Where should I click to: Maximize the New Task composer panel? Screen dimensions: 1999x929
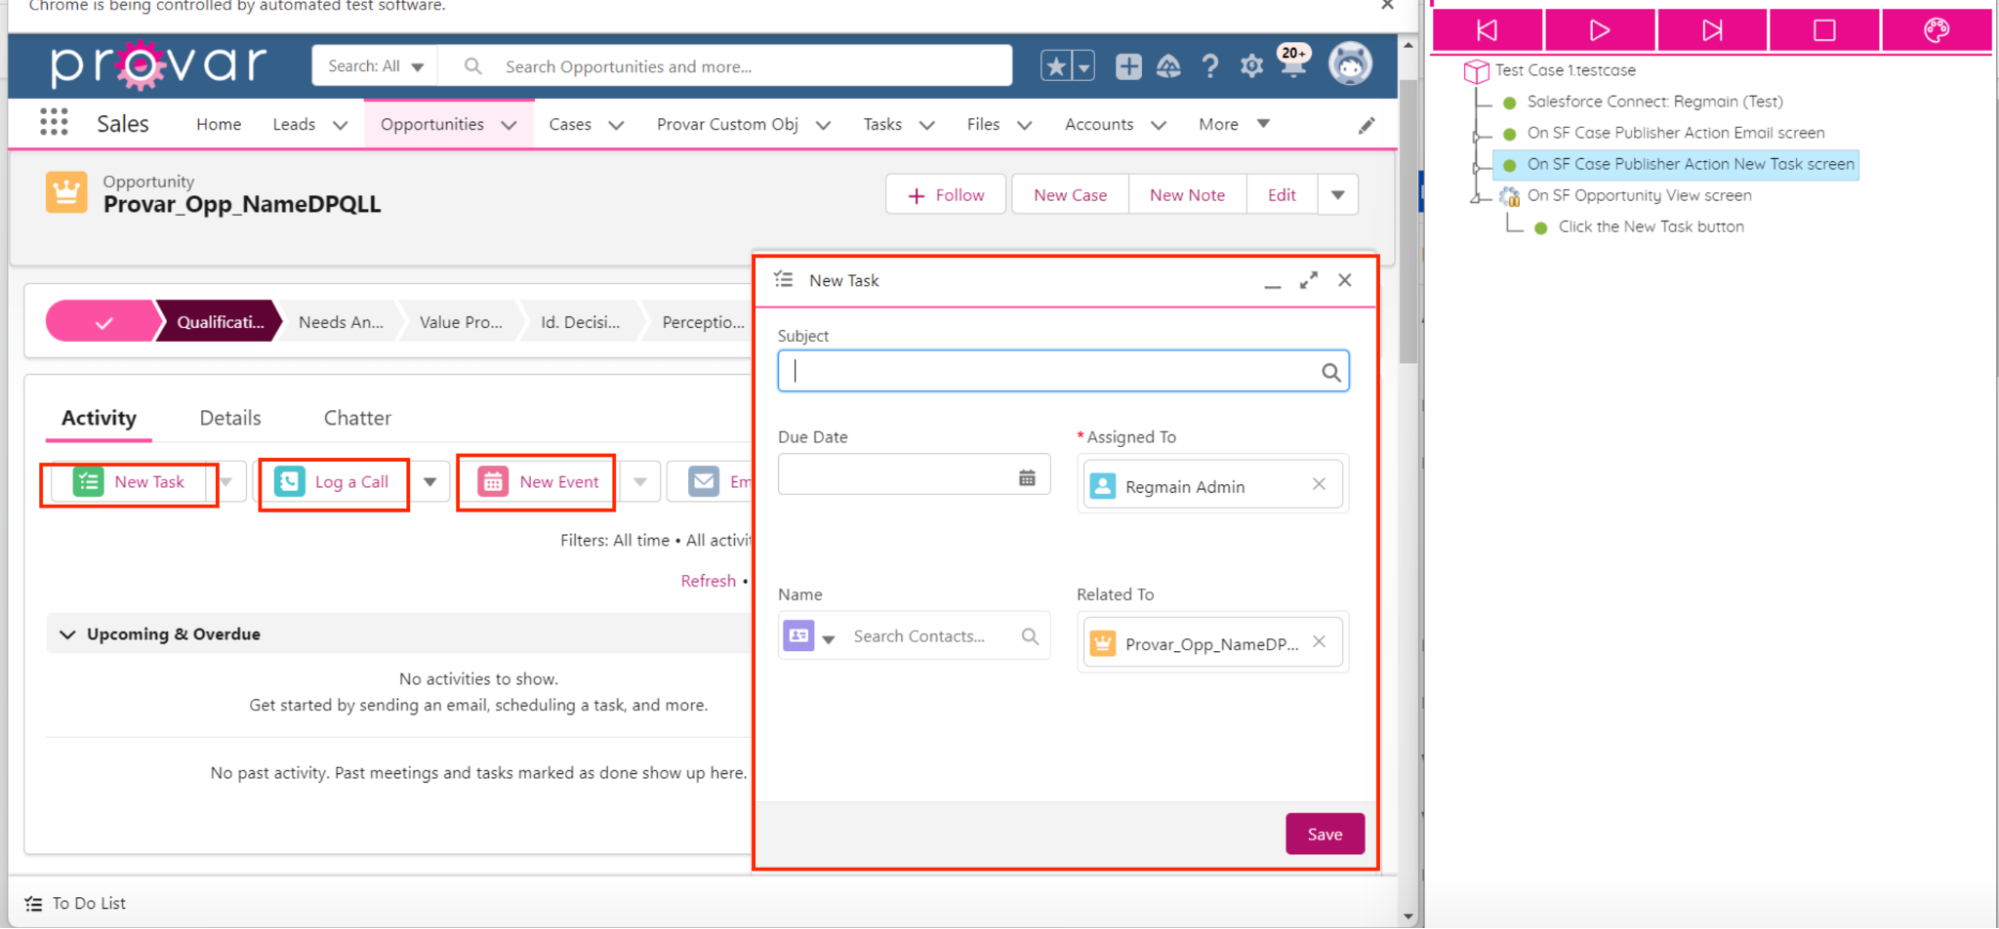point(1308,281)
